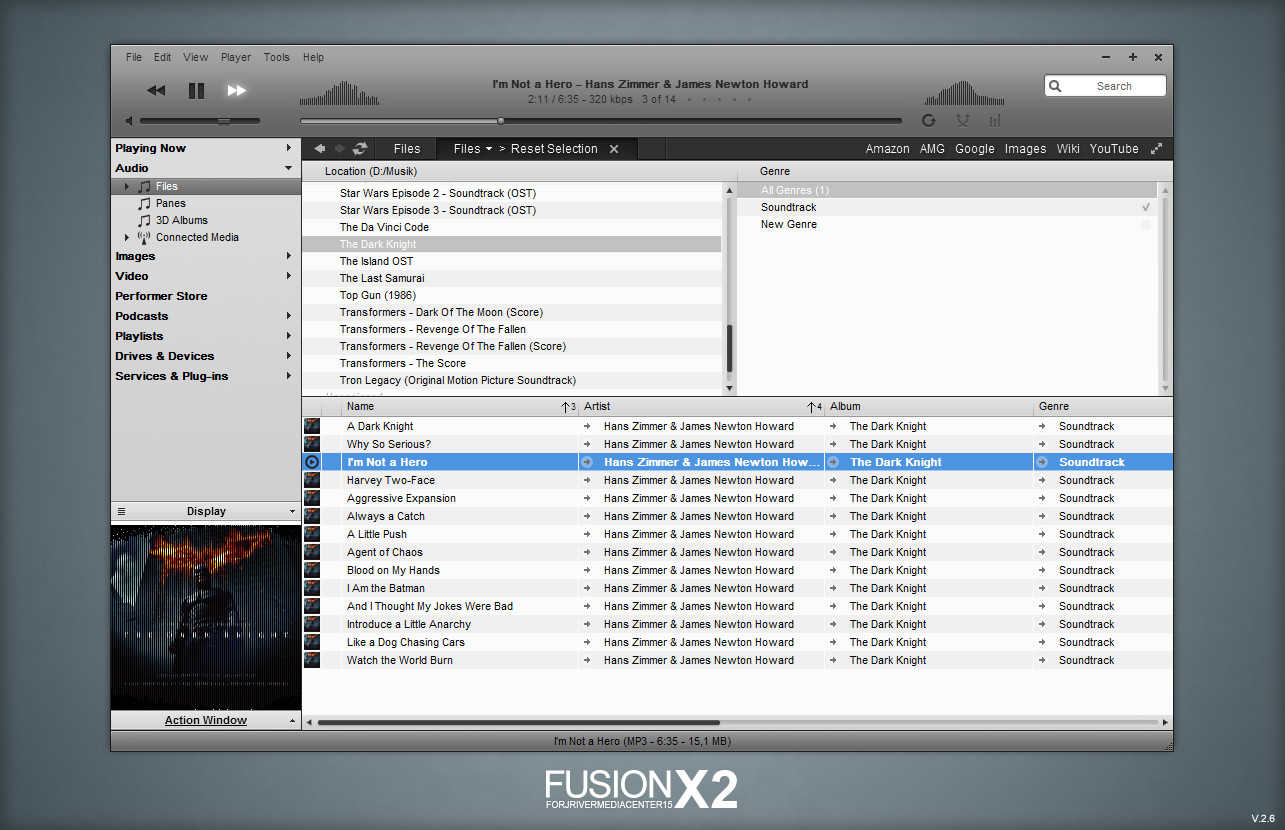Open the Files dropdown in the active tab
This screenshot has width=1285, height=830.
click(473, 148)
